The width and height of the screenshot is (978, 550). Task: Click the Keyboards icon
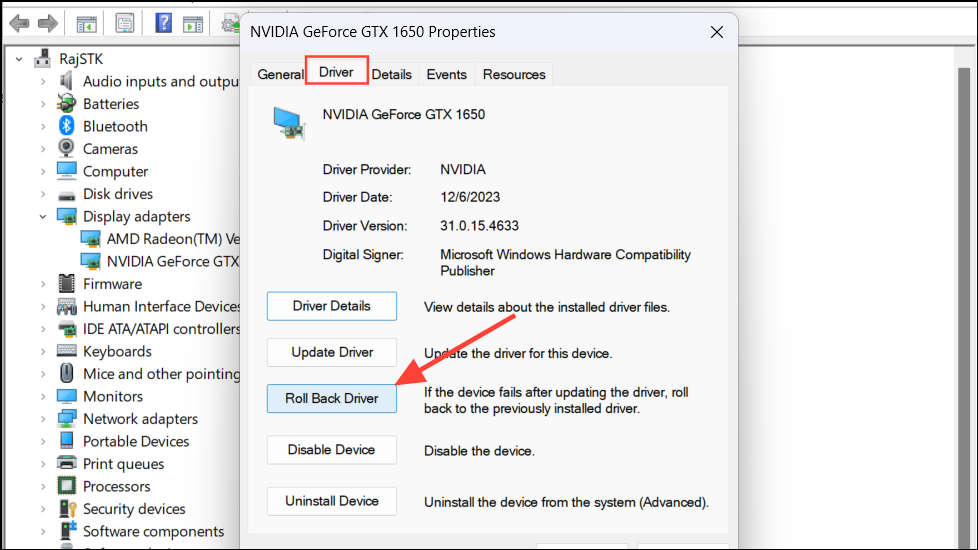click(x=66, y=351)
